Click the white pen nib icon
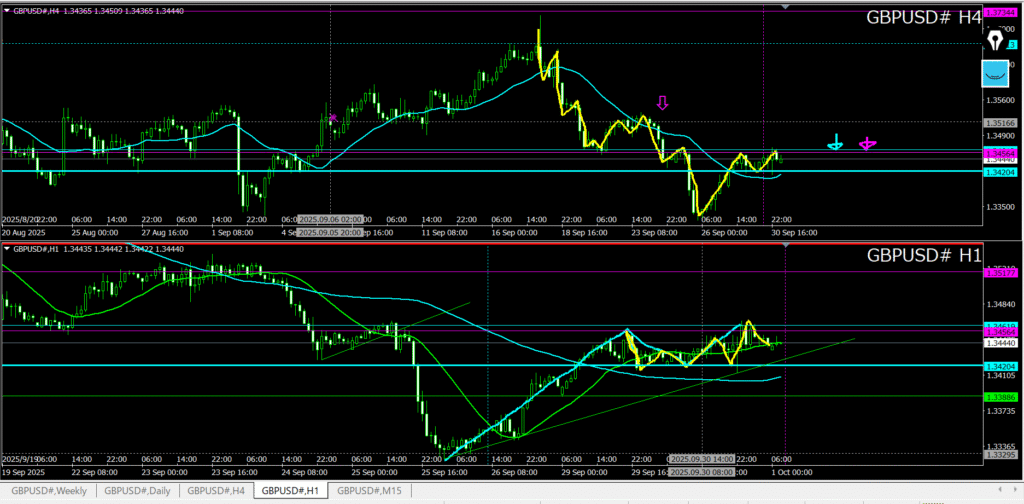 [x=995, y=39]
